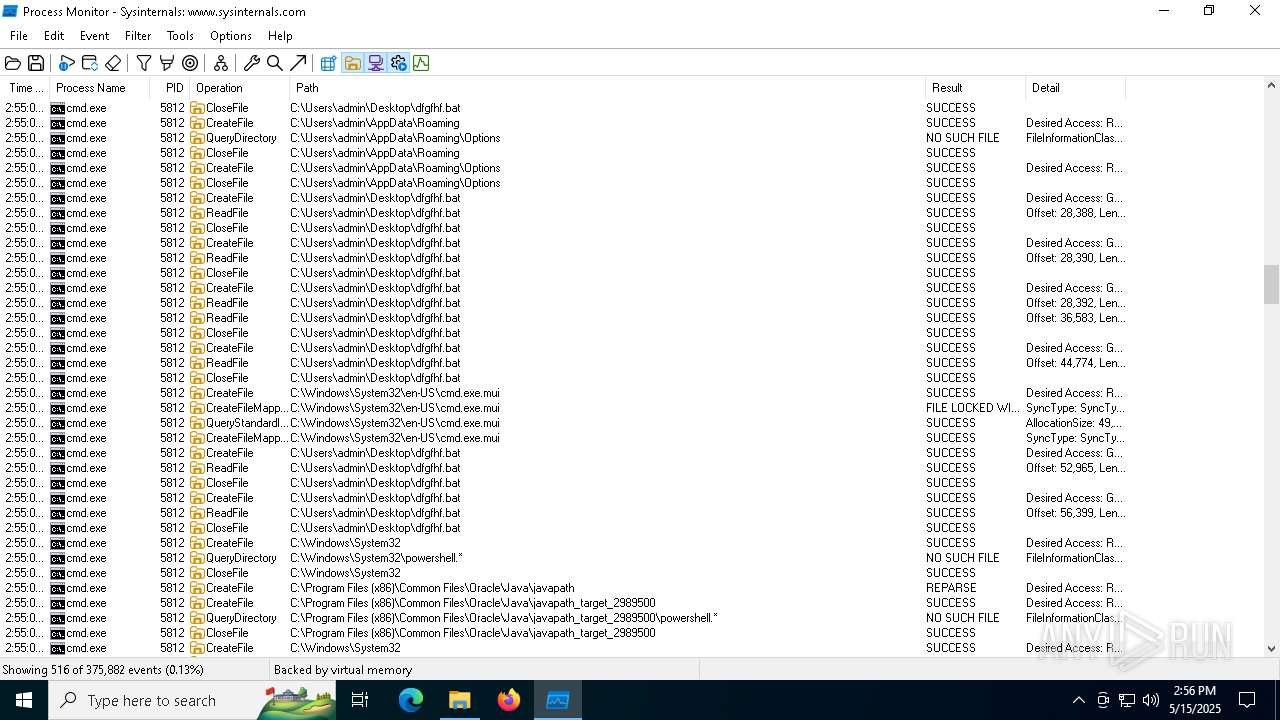1280x720 pixels.
Task: Toggle Show Process and Thread Activity icon
Action: (x=398, y=63)
